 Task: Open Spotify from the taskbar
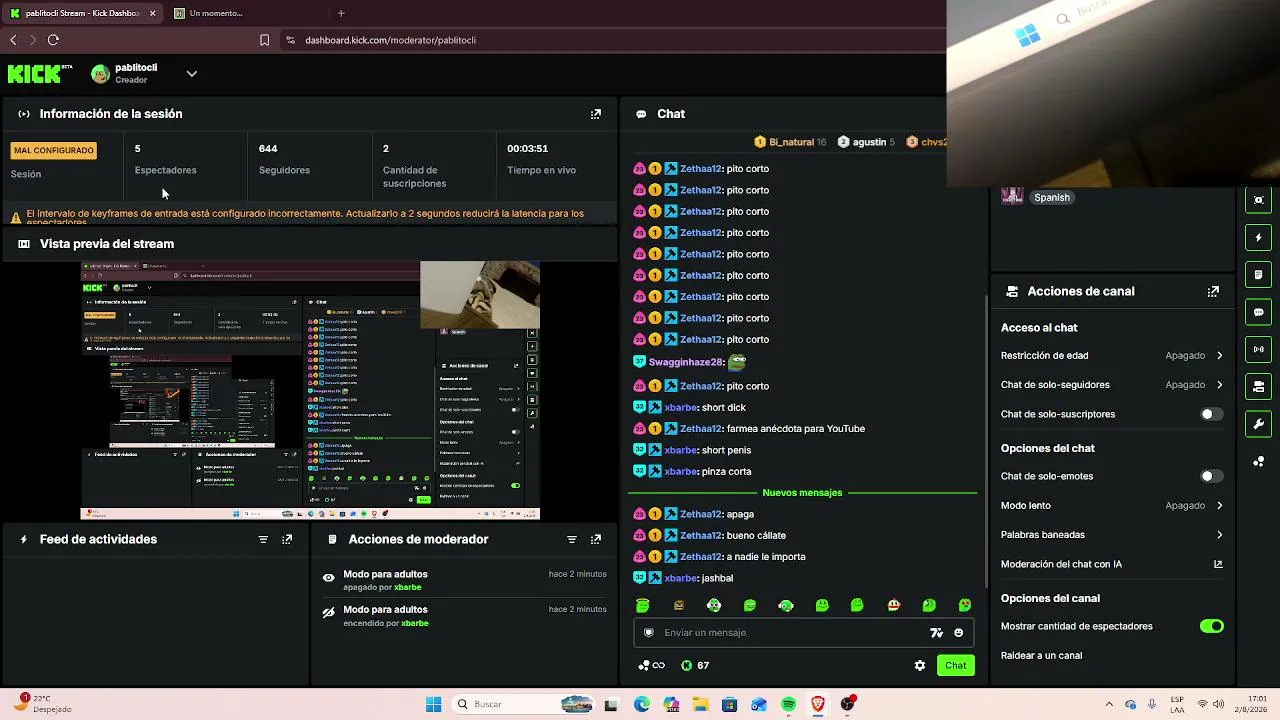point(788,705)
